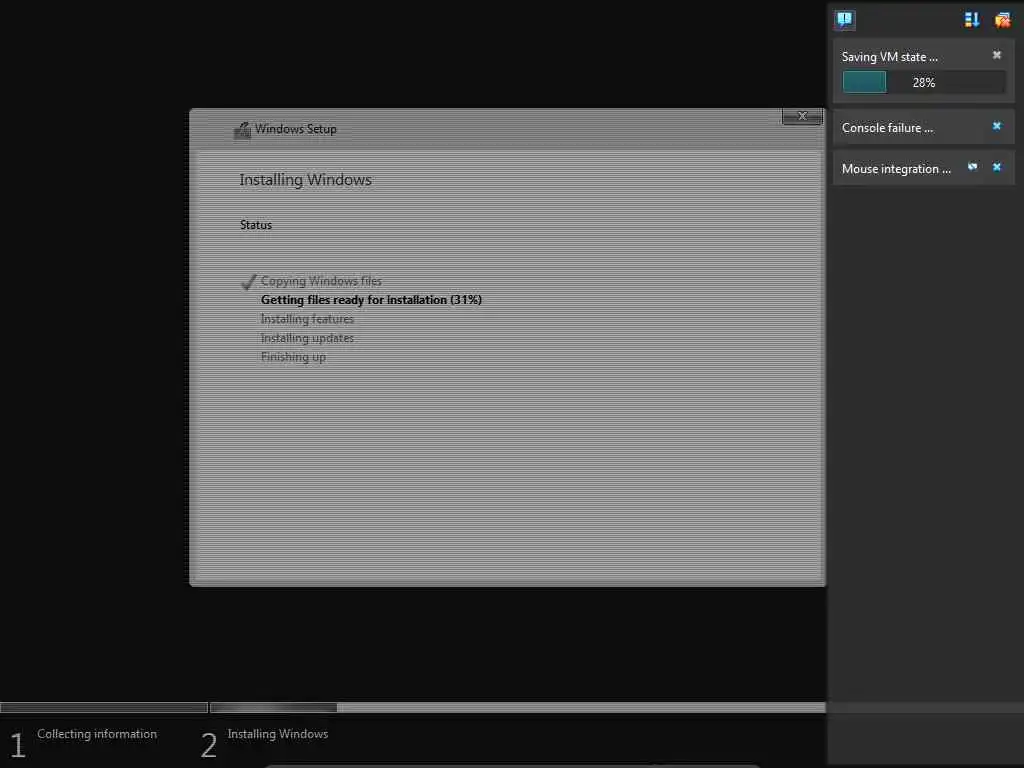Click the Installing Windows heading

tap(305, 180)
